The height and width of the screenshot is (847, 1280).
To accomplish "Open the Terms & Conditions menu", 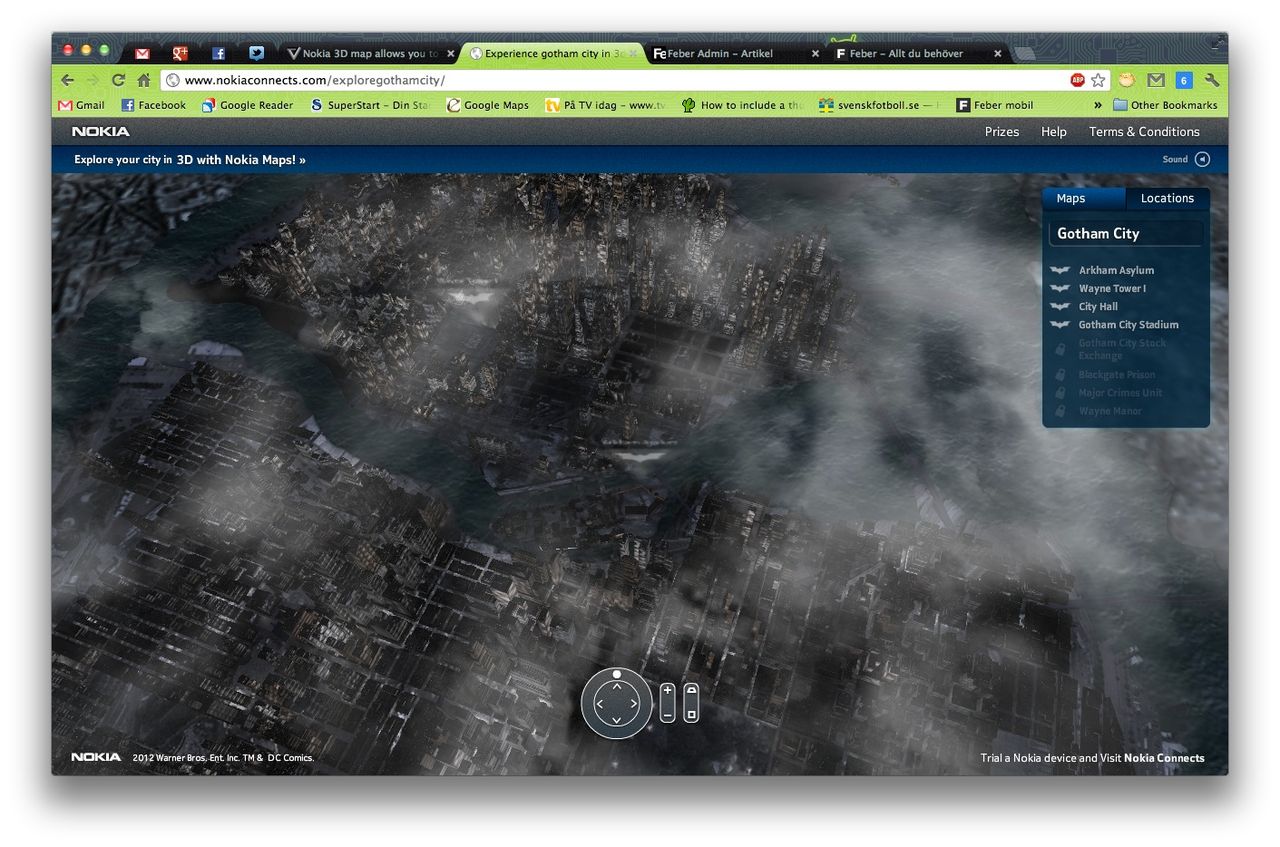I will [1144, 131].
